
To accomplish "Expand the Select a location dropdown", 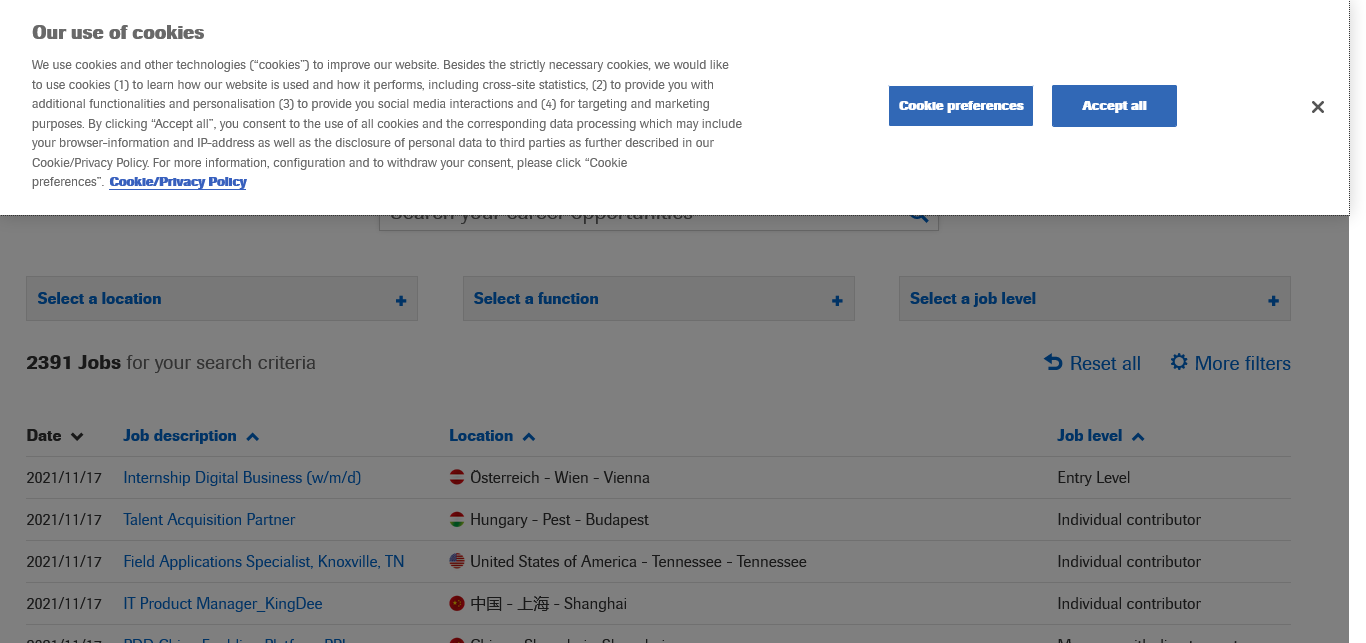I will pyautogui.click(x=221, y=299).
